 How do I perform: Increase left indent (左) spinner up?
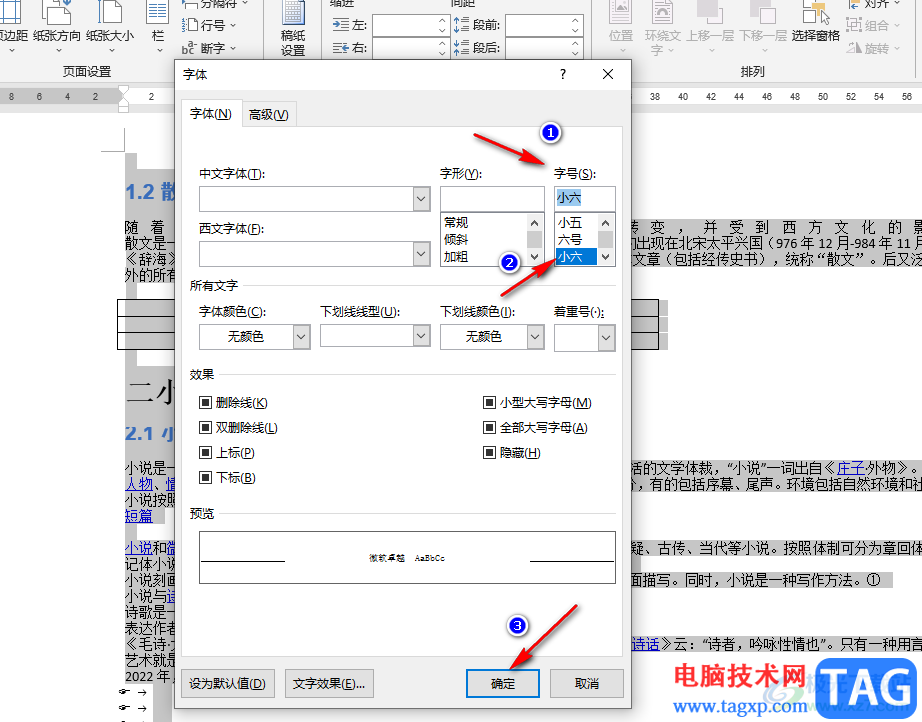click(443, 21)
